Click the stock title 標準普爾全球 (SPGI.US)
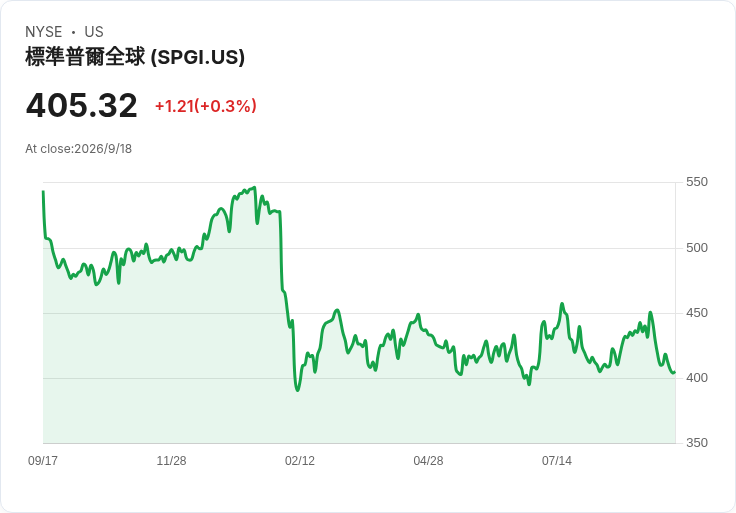Image resolution: width=736 pixels, height=513 pixels. (x=135, y=57)
